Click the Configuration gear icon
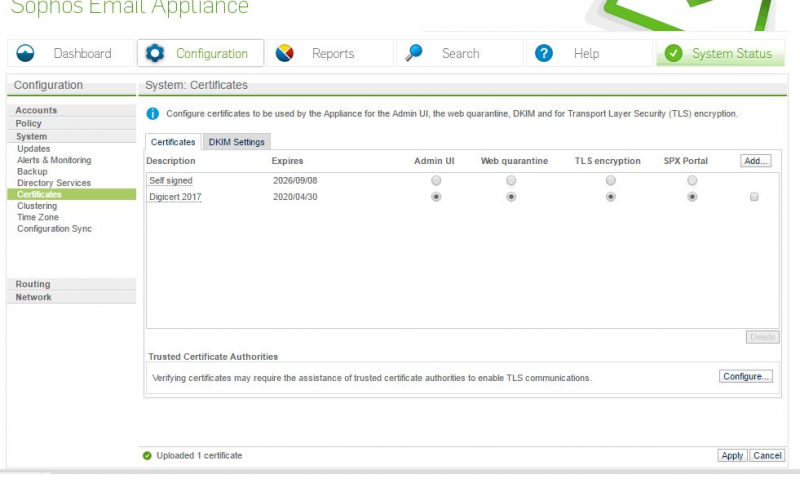Viewport: 800px width, 501px height. point(155,53)
